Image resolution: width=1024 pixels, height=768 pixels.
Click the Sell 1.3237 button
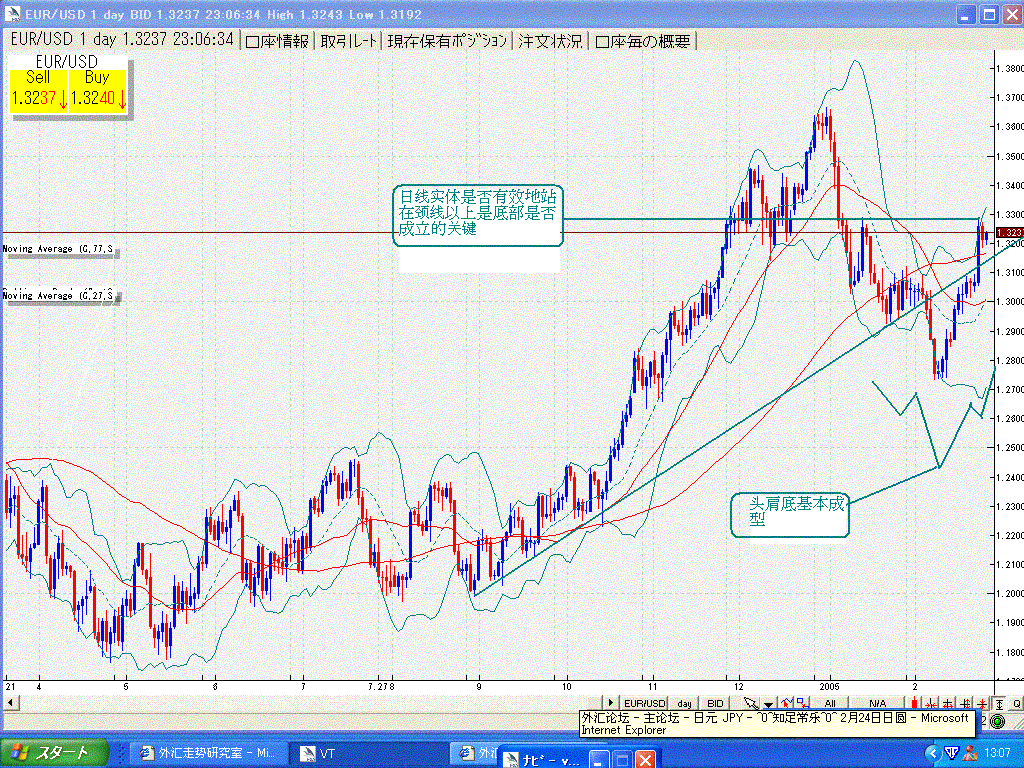coord(38,92)
